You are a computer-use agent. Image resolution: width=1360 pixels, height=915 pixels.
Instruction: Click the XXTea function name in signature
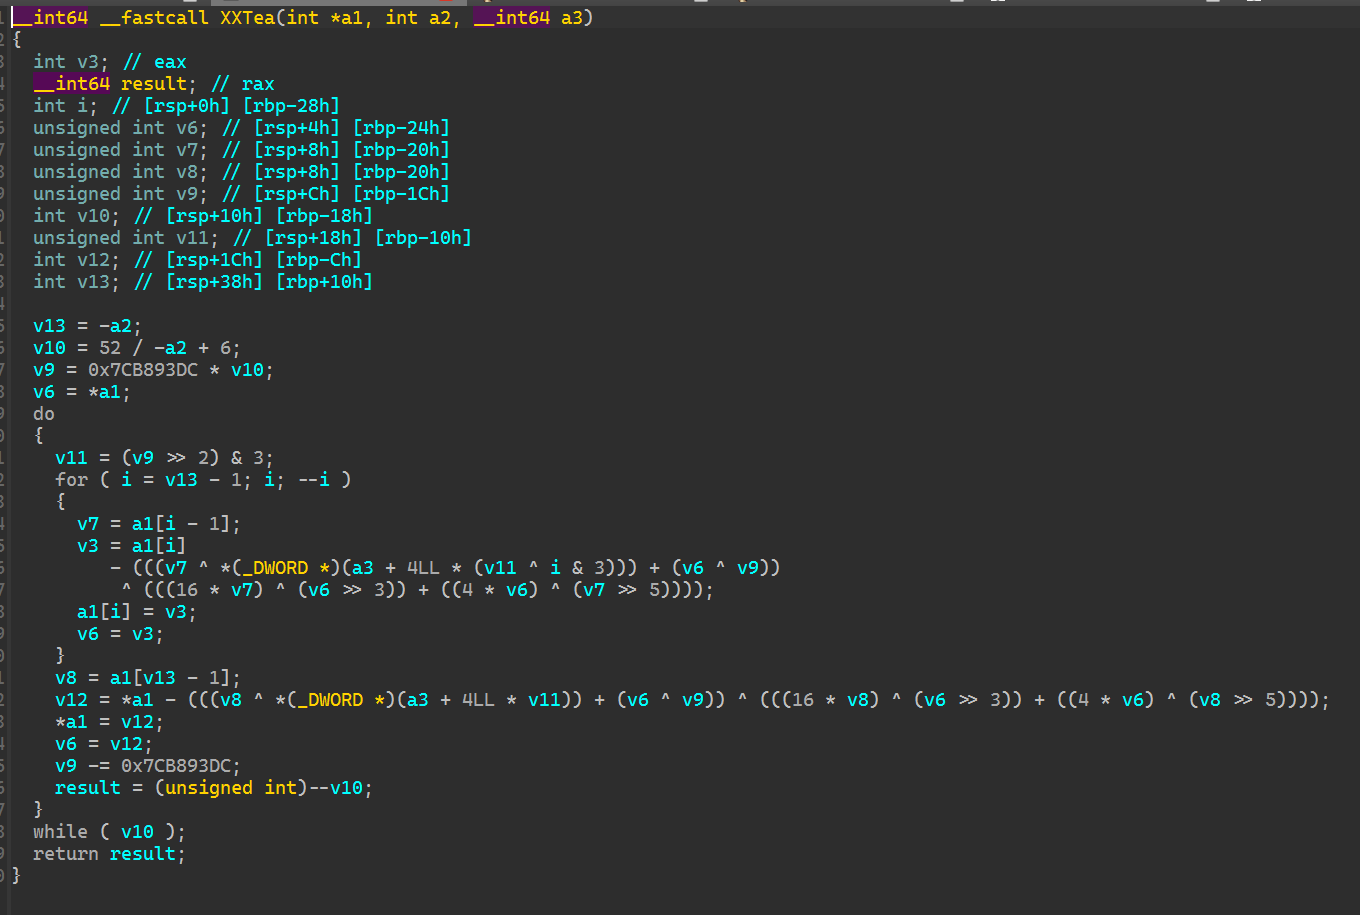tap(247, 18)
